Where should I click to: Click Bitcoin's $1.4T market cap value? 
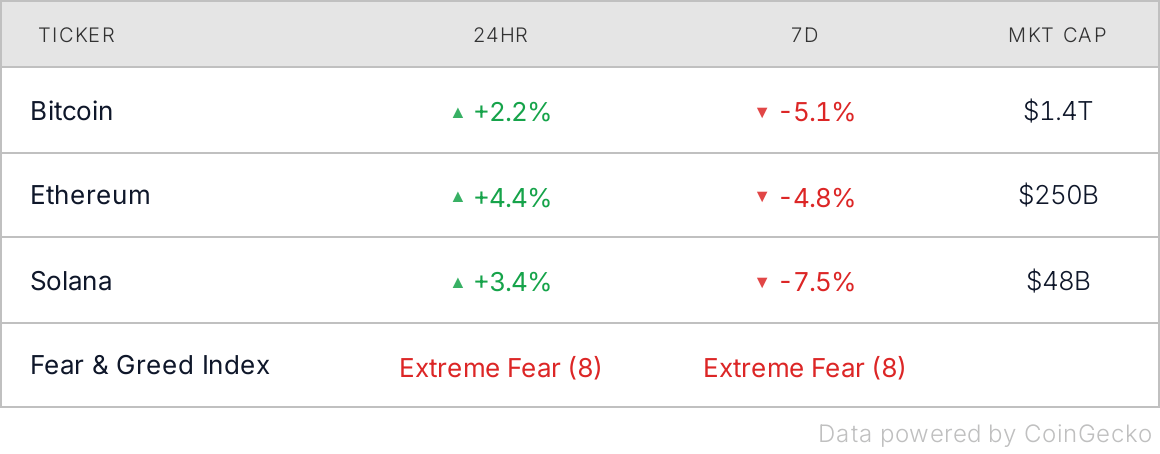1058,111
